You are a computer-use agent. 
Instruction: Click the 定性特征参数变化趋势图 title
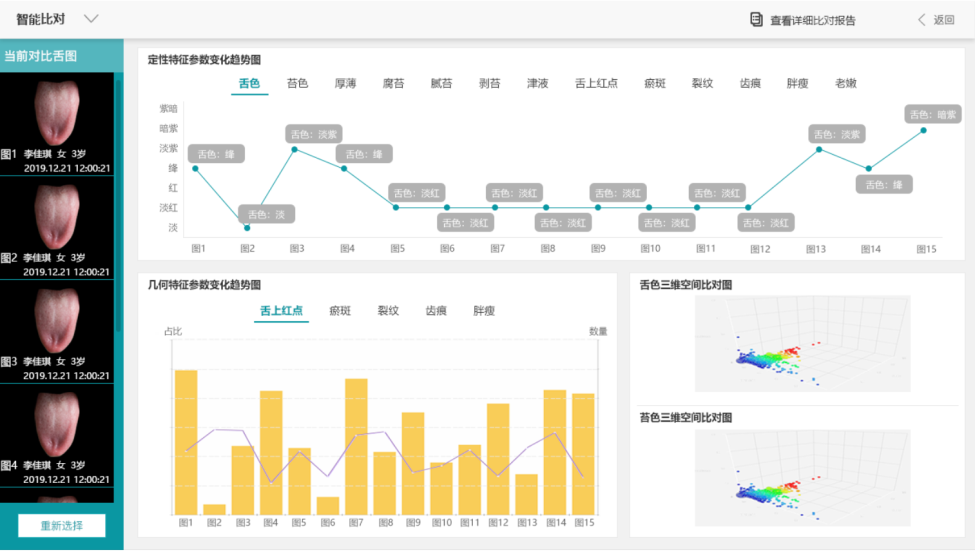click(x=204, y=60)
